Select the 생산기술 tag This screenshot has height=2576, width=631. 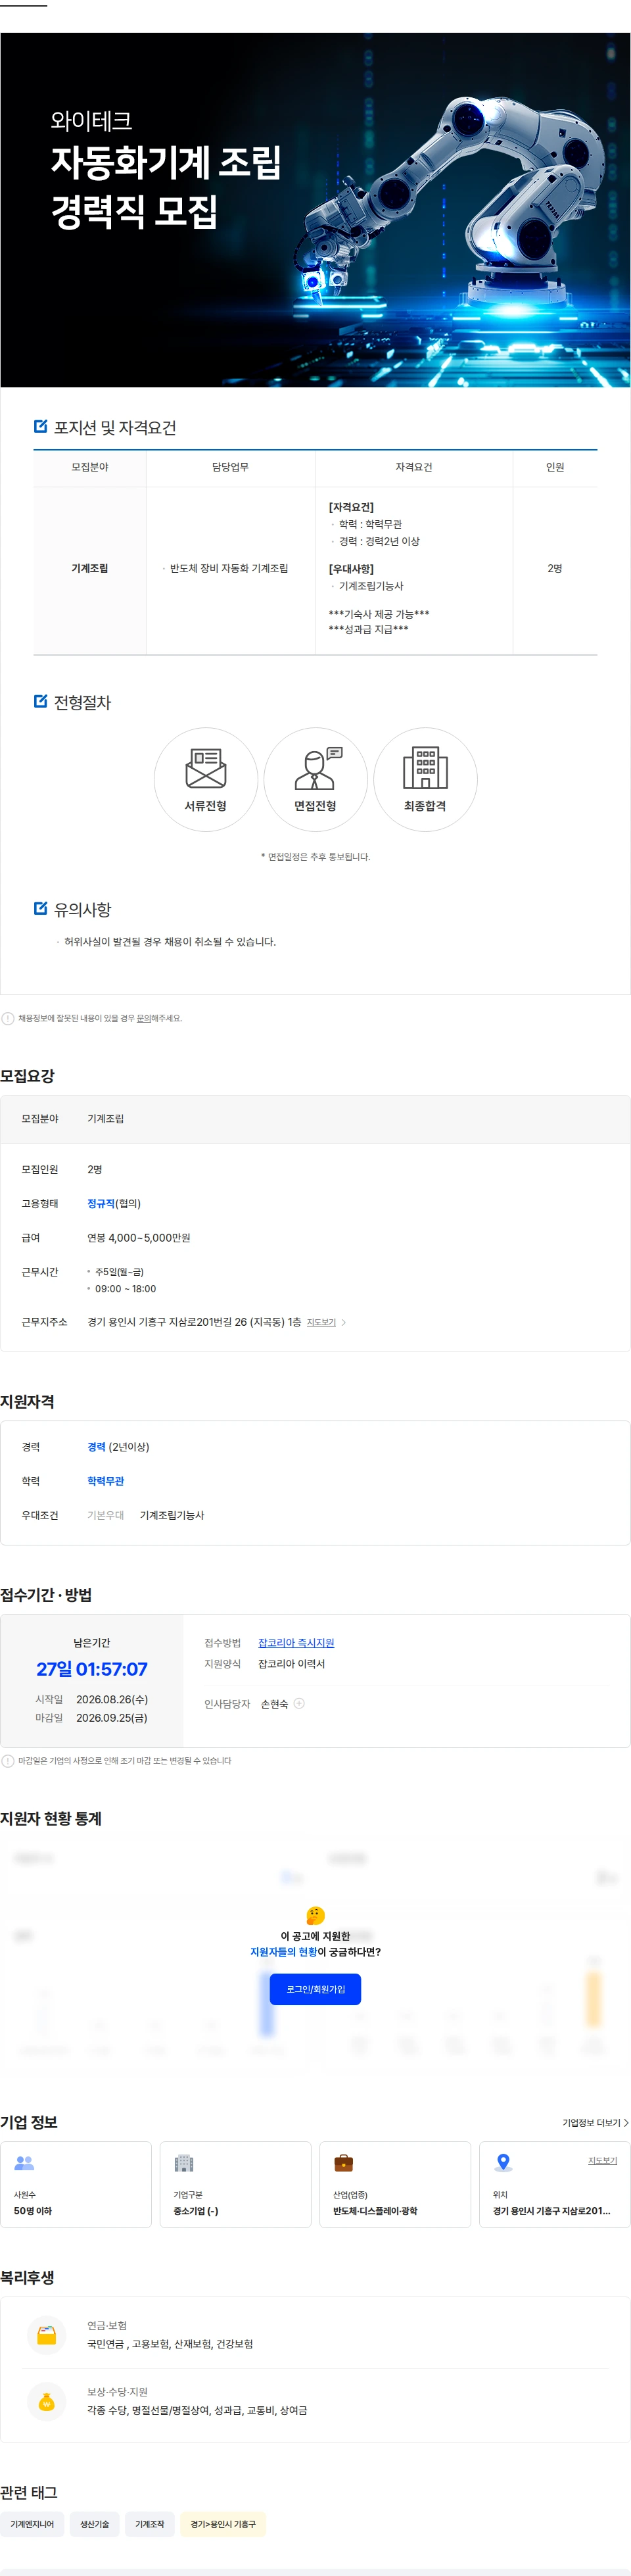click(95, 2524)
